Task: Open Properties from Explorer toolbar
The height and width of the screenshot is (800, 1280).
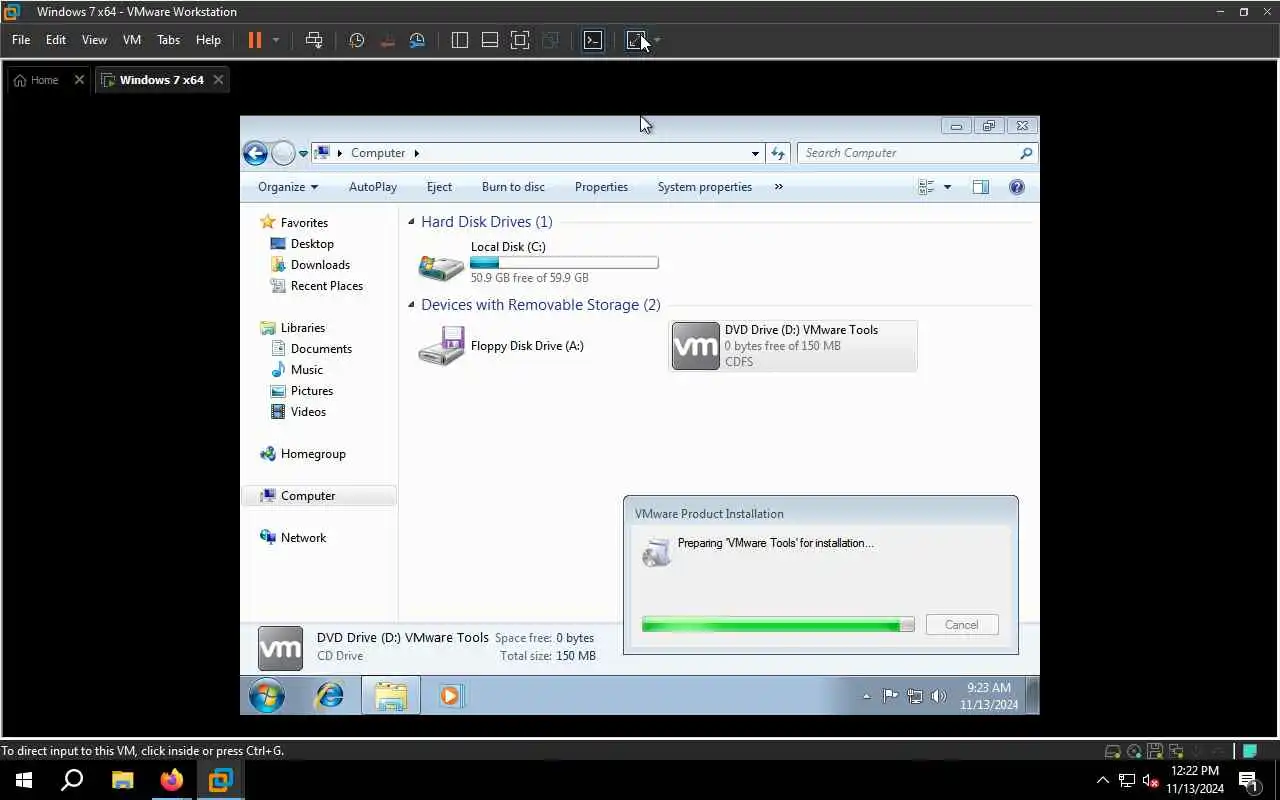Action: pos(601,187)
